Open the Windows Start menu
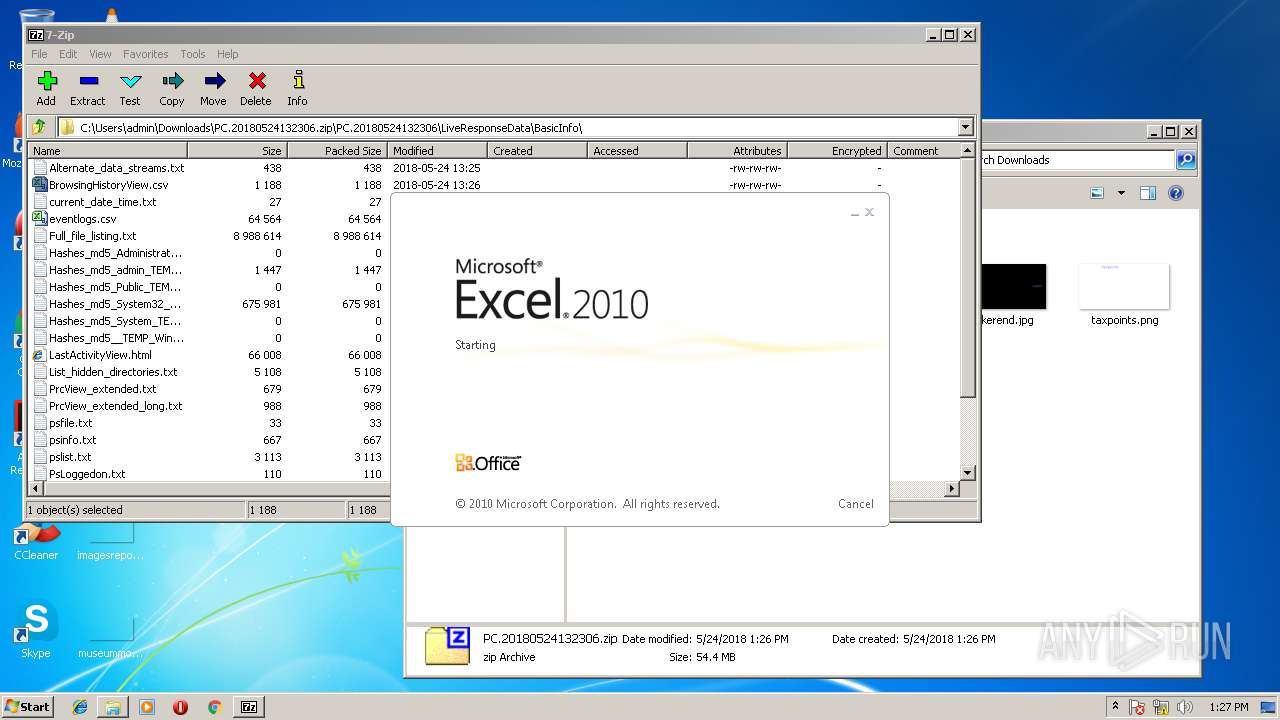This screenshot has width=1280, height=720. coord(27,706)
